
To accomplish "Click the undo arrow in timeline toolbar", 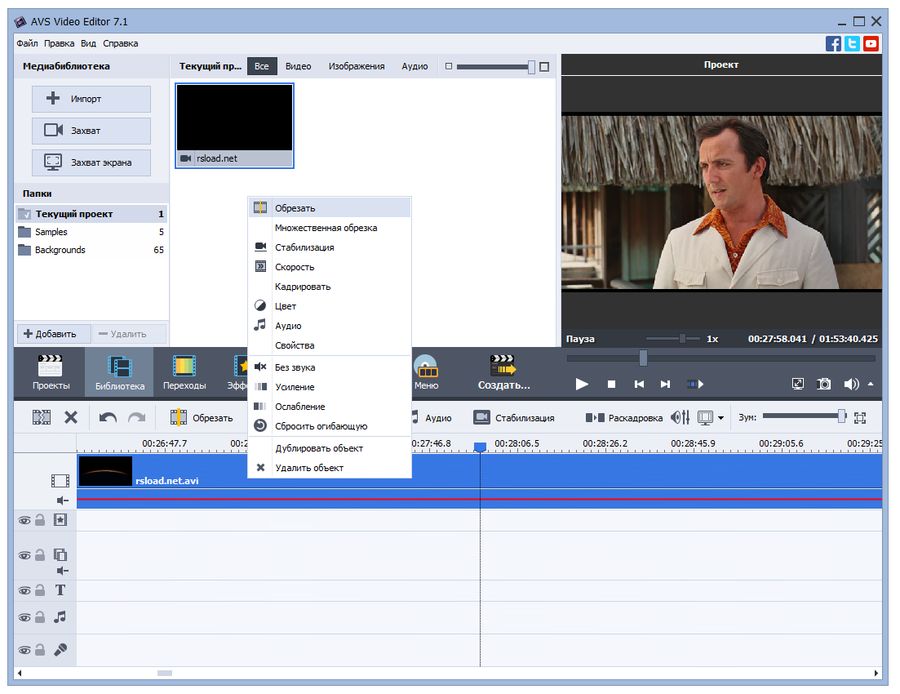I will pyautogui.click(x=107, y=417).
